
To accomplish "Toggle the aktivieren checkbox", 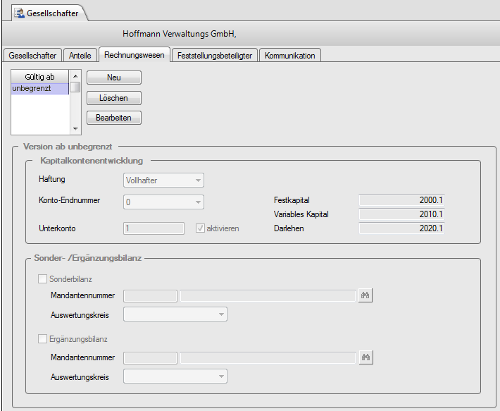I will tap(200, 228).
